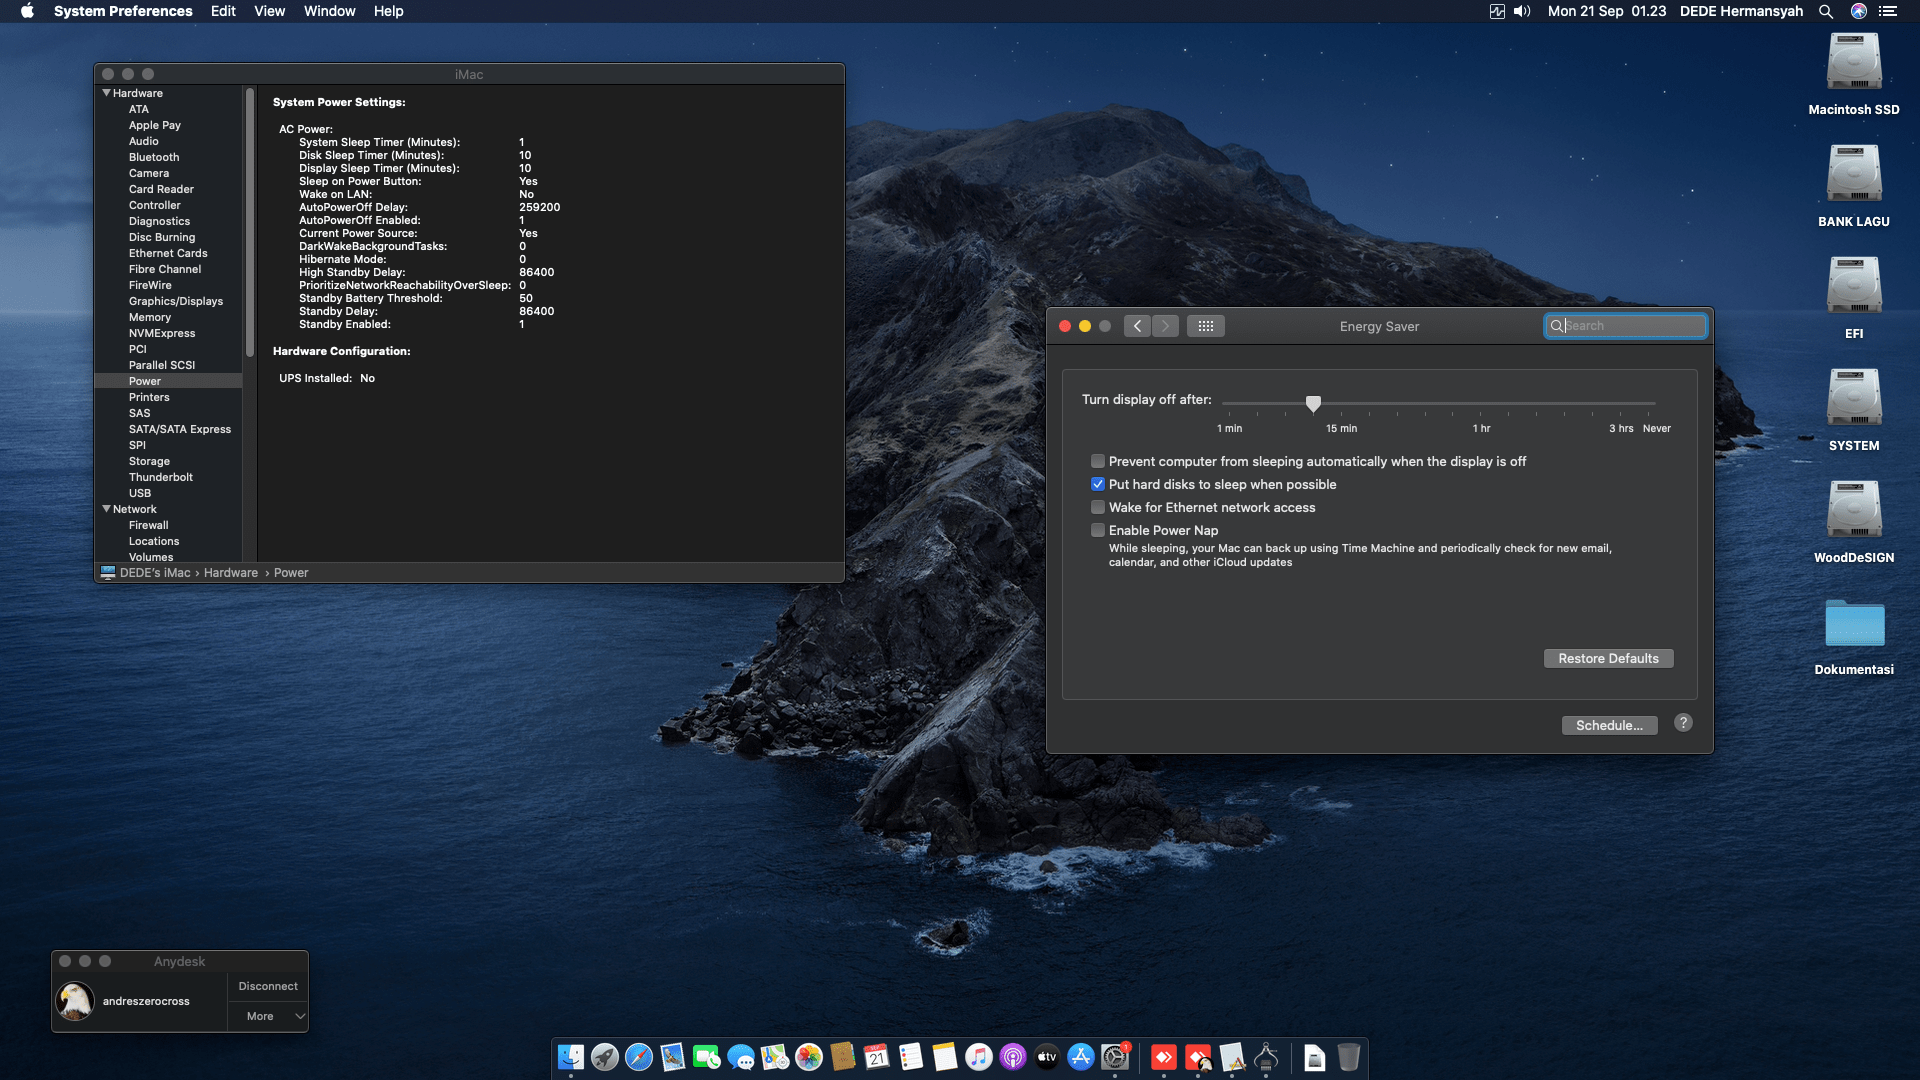
Task: Enable Power Nap checkbox
Action: coord(1098,530)
